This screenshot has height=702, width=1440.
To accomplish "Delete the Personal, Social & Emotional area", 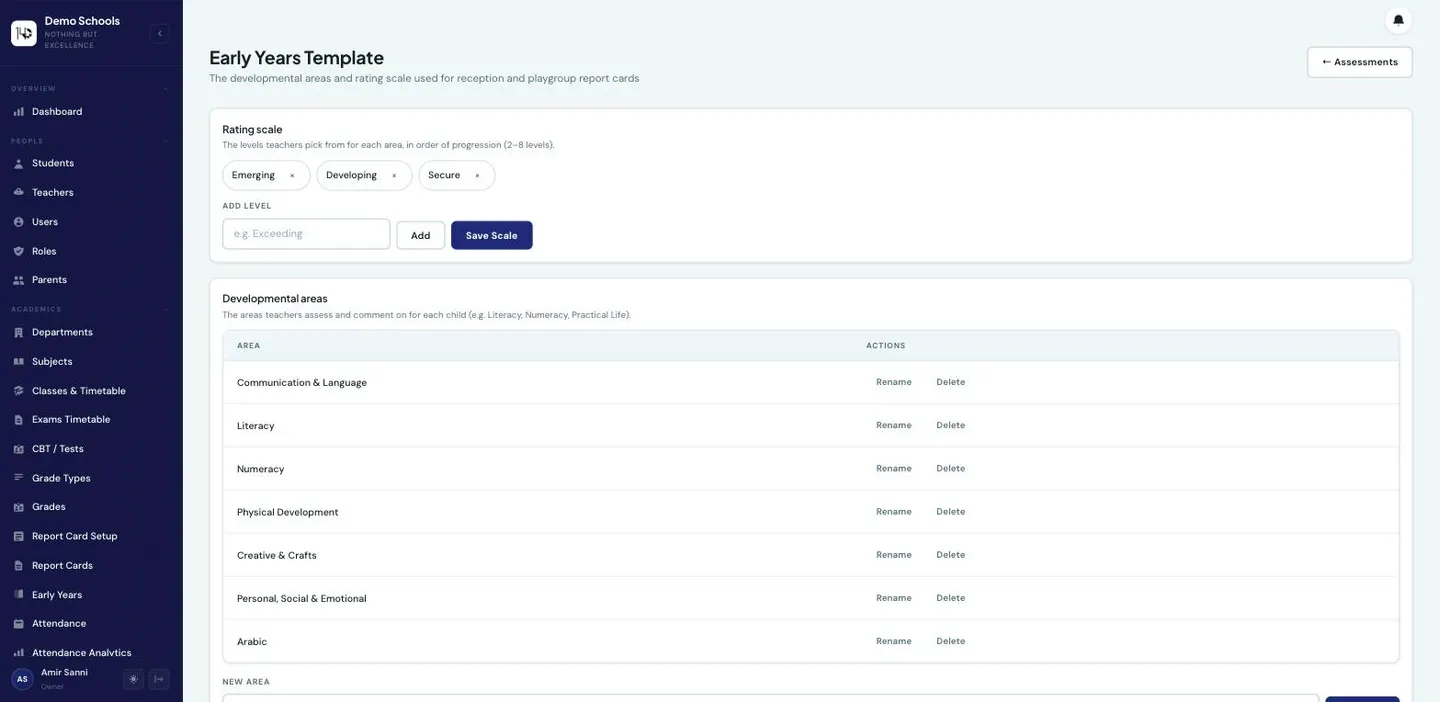I will click(x=950, y=597).
